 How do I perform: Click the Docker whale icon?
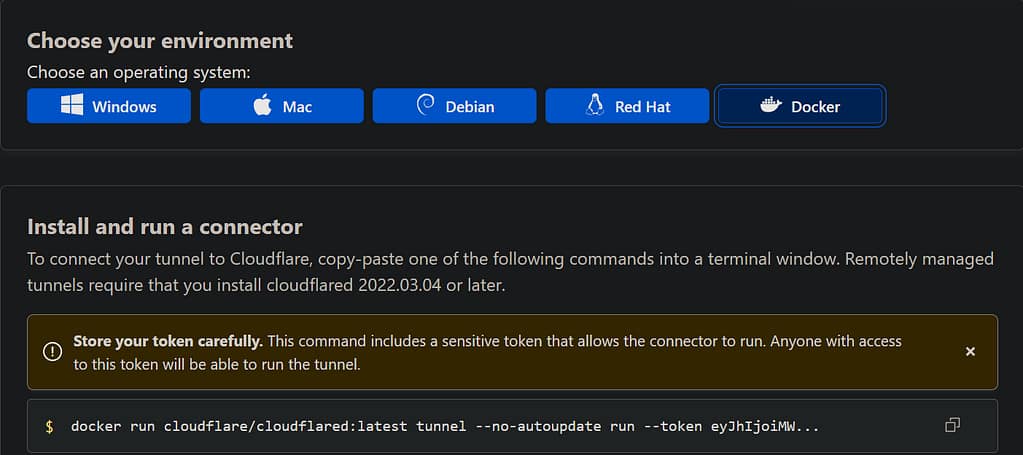tap(770, 106)
